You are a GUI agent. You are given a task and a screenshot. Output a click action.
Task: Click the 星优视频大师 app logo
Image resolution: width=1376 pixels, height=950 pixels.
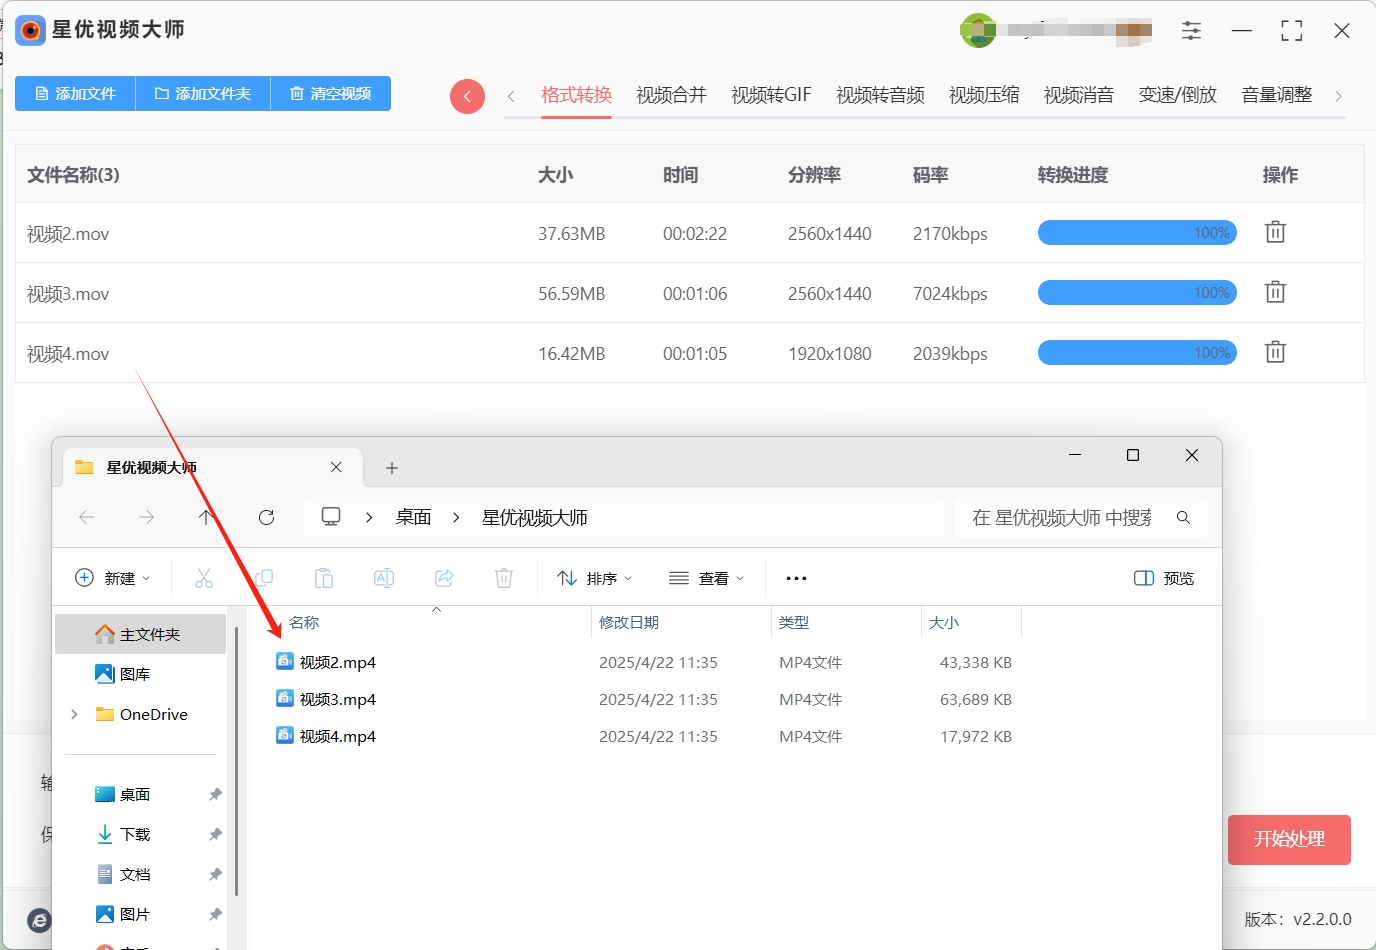(31, 30)
